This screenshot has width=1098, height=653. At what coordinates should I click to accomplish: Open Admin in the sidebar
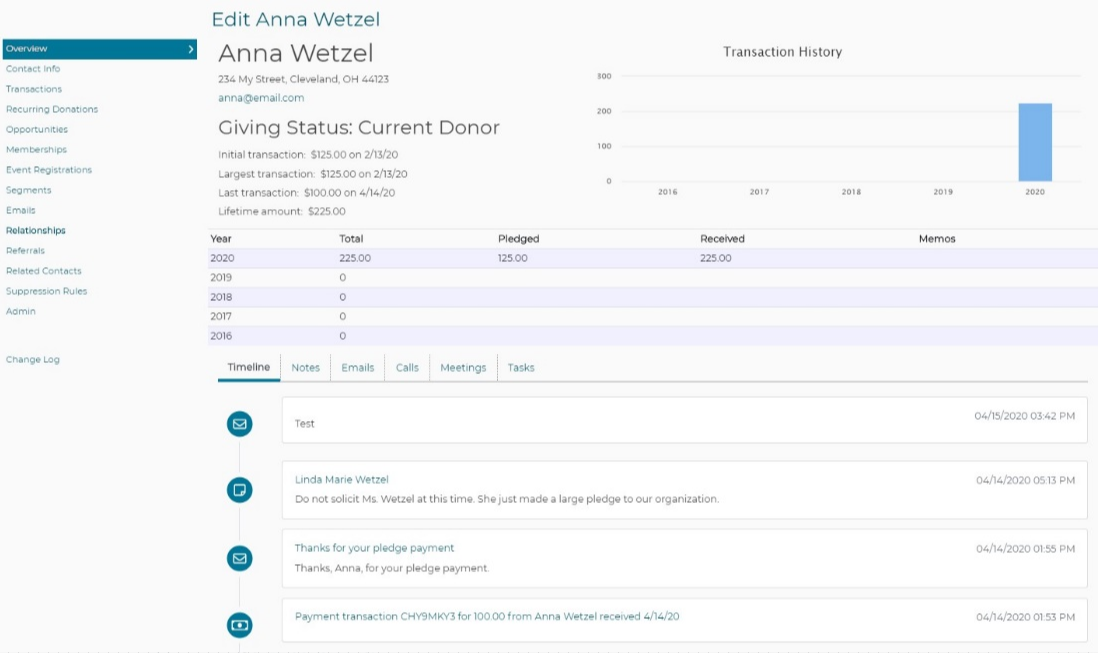20,311
